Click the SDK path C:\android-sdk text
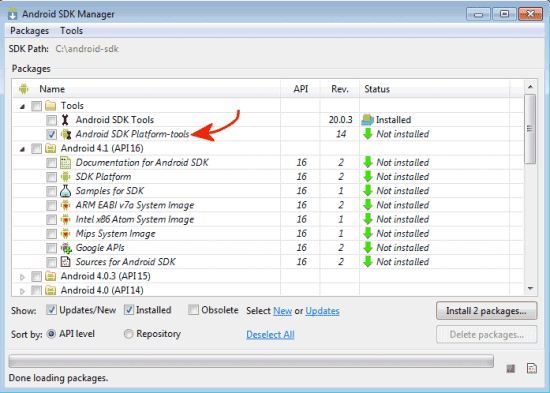Screen dimensions: 550x393 pos(87,49)
